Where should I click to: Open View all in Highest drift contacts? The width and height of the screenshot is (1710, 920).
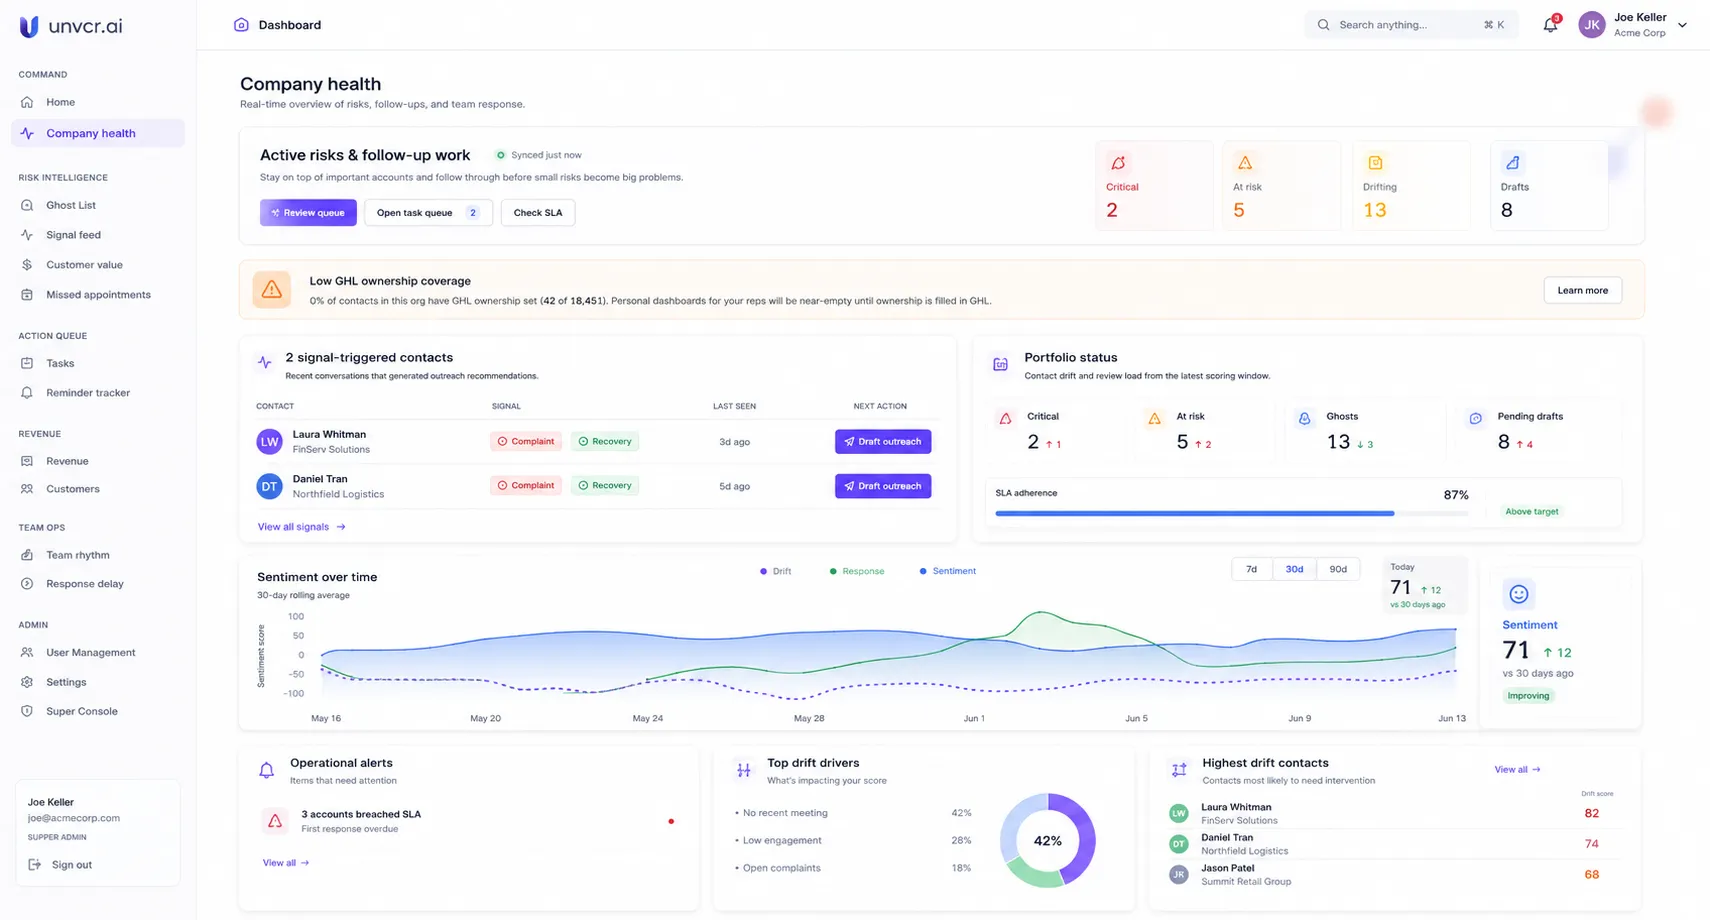click(1517, 769)
